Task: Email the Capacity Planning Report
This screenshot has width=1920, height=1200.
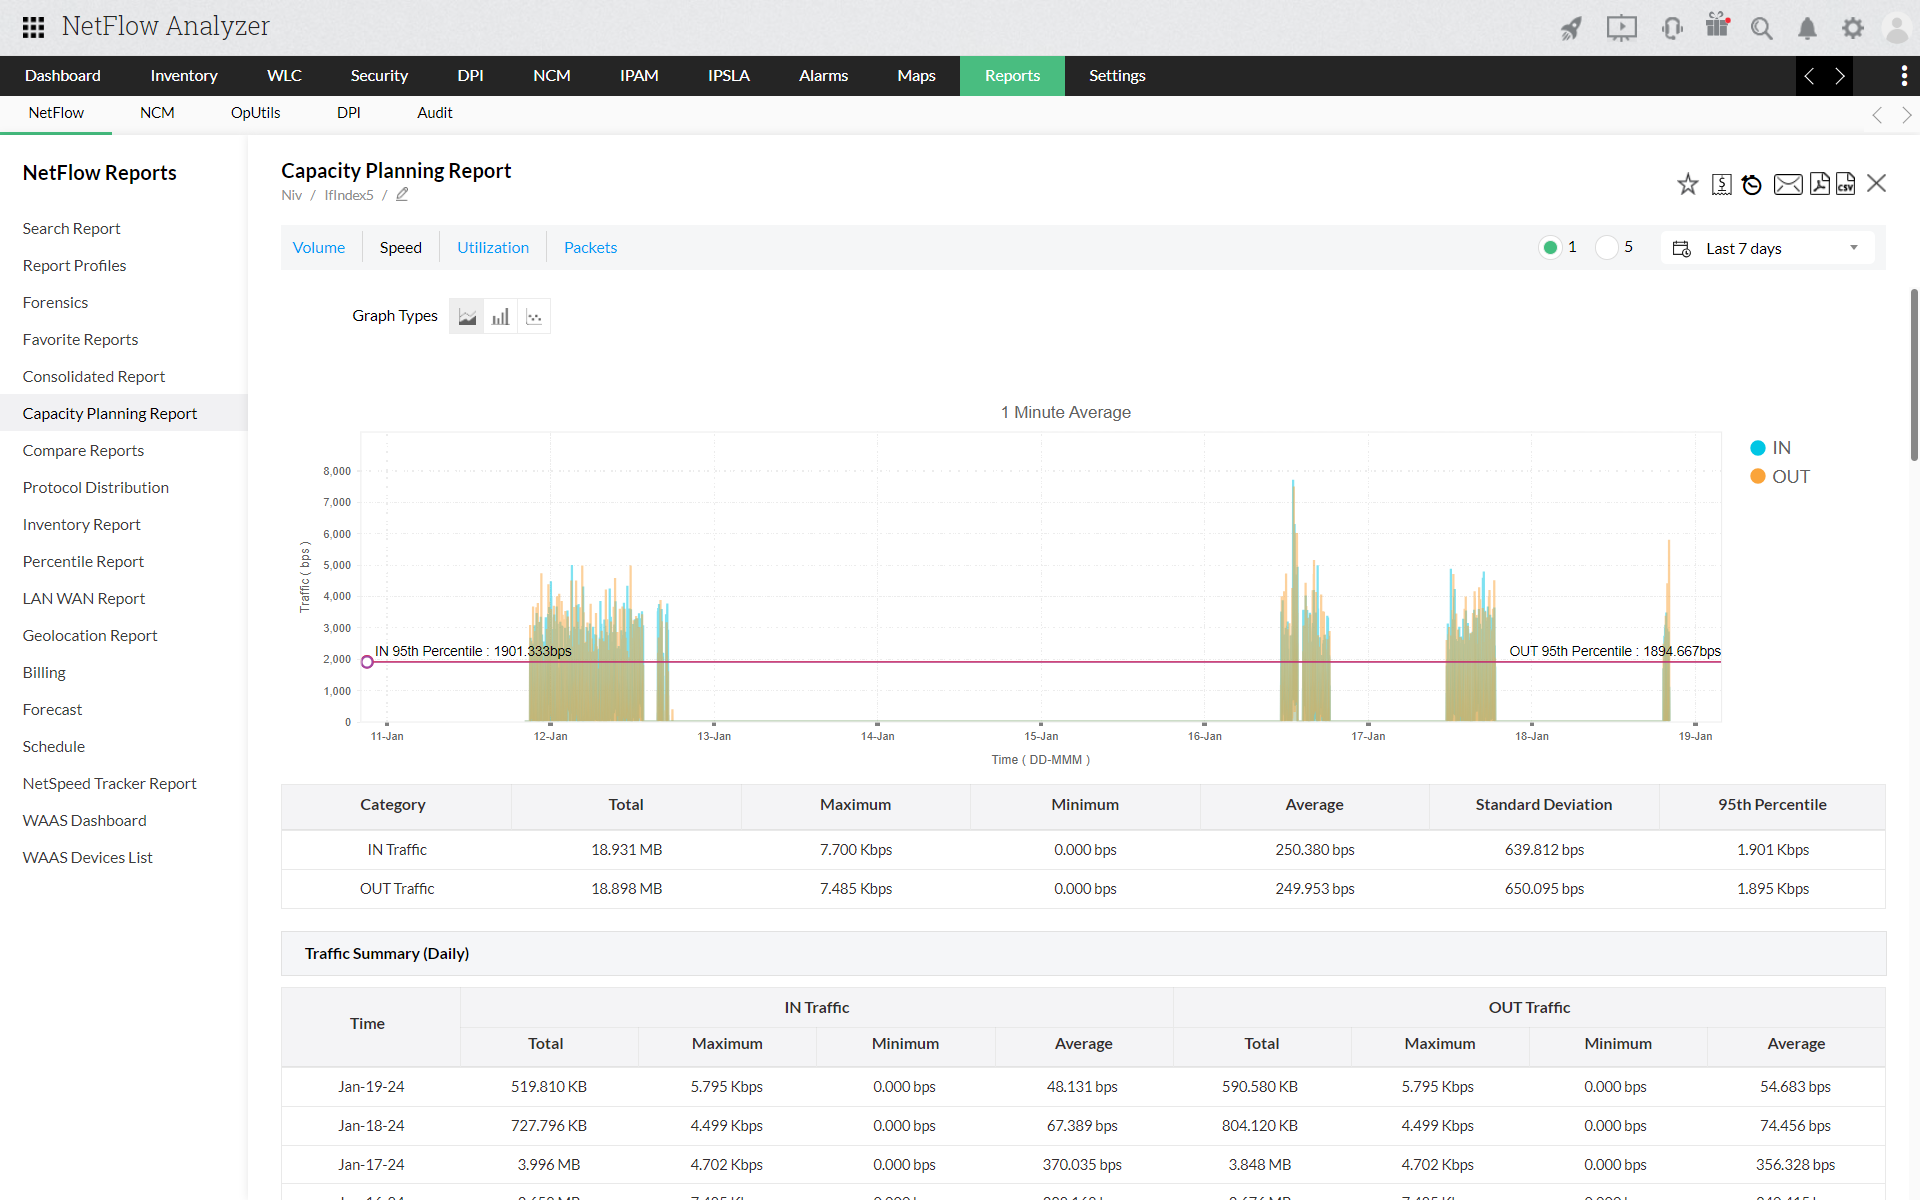Action: (x=1789, y=184)
